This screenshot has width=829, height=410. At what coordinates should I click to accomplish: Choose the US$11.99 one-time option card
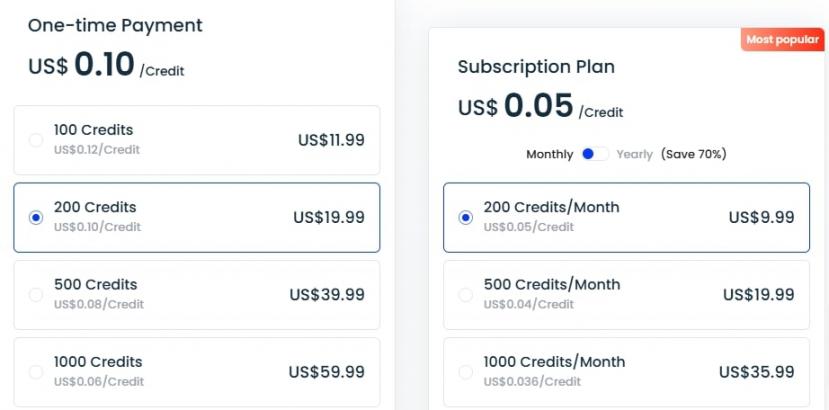(196, 140)
